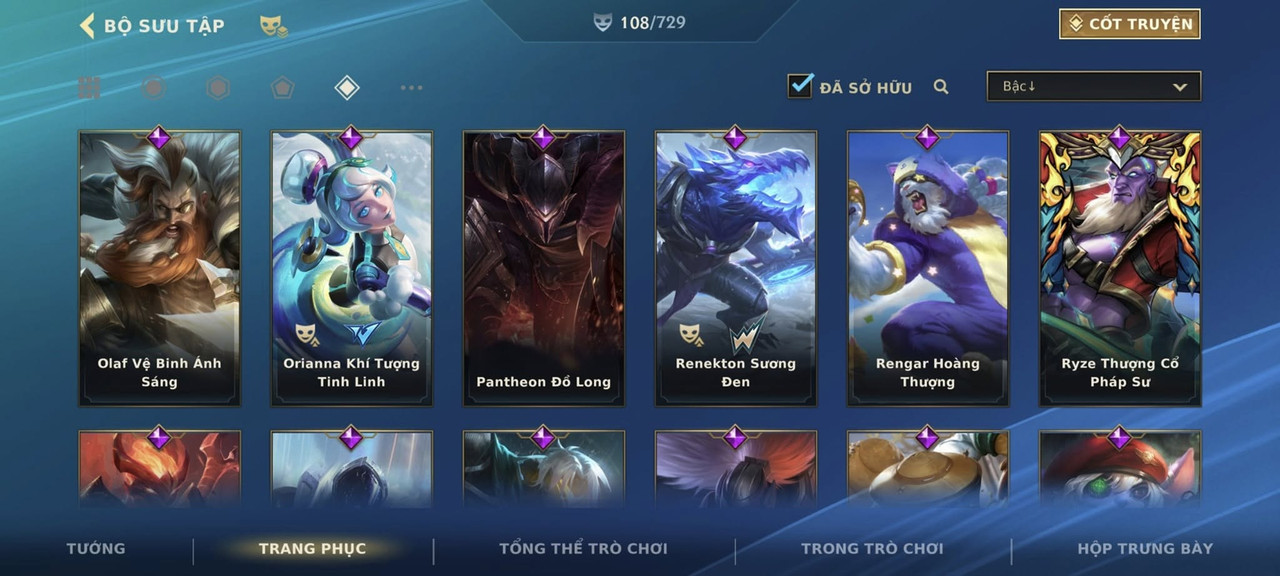Click the Cốt Truyện button
This screenshot has height=576, width=1280.
(1130, 24)
